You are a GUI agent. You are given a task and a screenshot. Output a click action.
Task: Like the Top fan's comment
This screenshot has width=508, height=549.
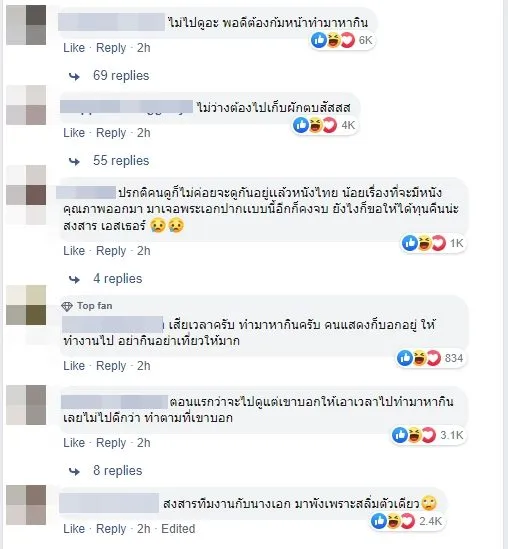click(x=74, y=366)
